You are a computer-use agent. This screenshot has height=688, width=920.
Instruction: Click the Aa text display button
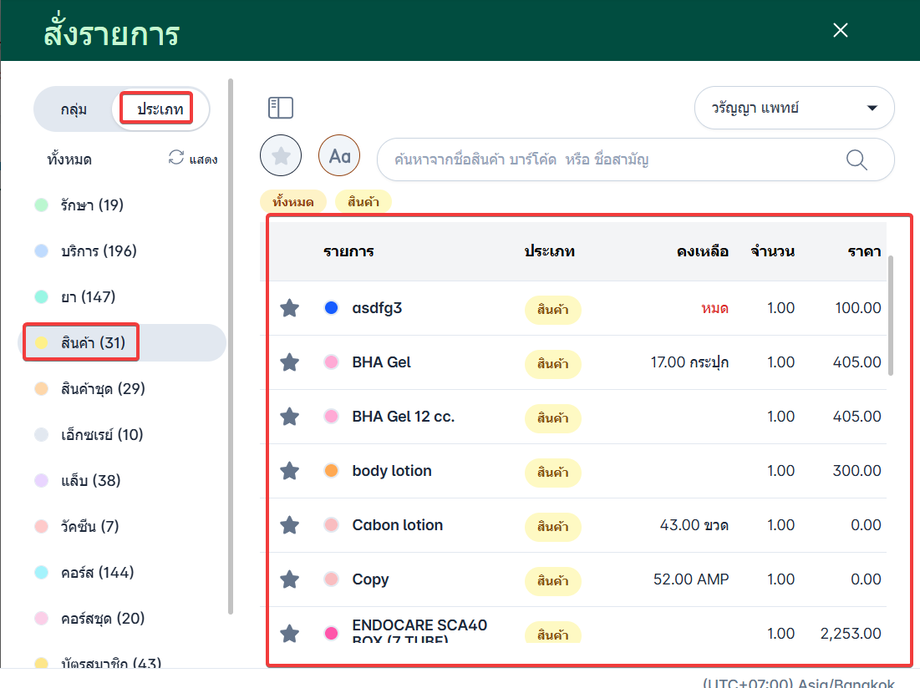click(339, 156)
